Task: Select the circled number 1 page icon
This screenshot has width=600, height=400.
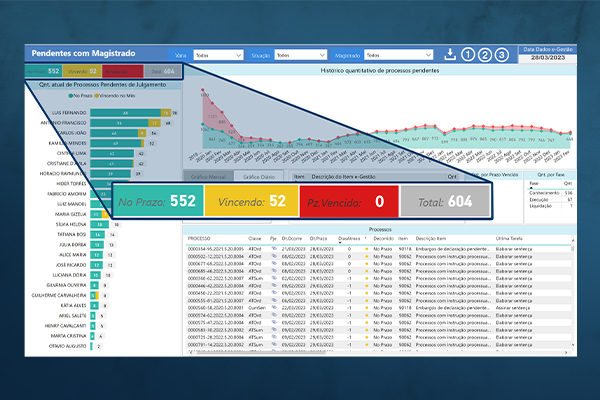Action: [x=468, y=55]
